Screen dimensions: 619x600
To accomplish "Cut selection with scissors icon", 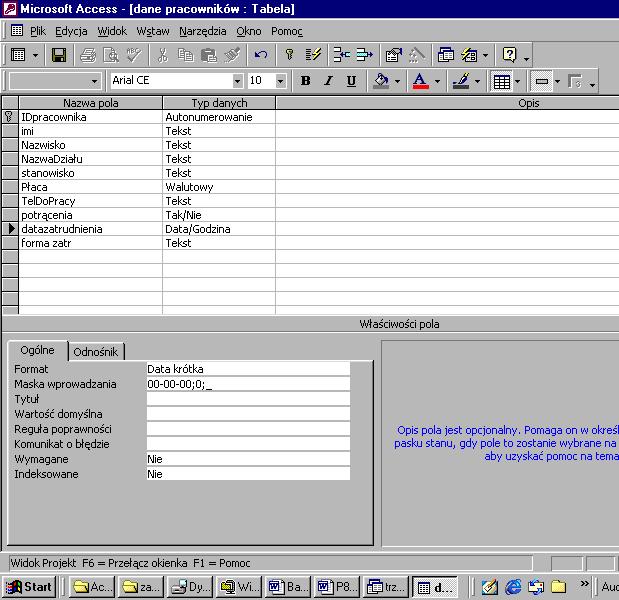I will [x=162, y=55].
